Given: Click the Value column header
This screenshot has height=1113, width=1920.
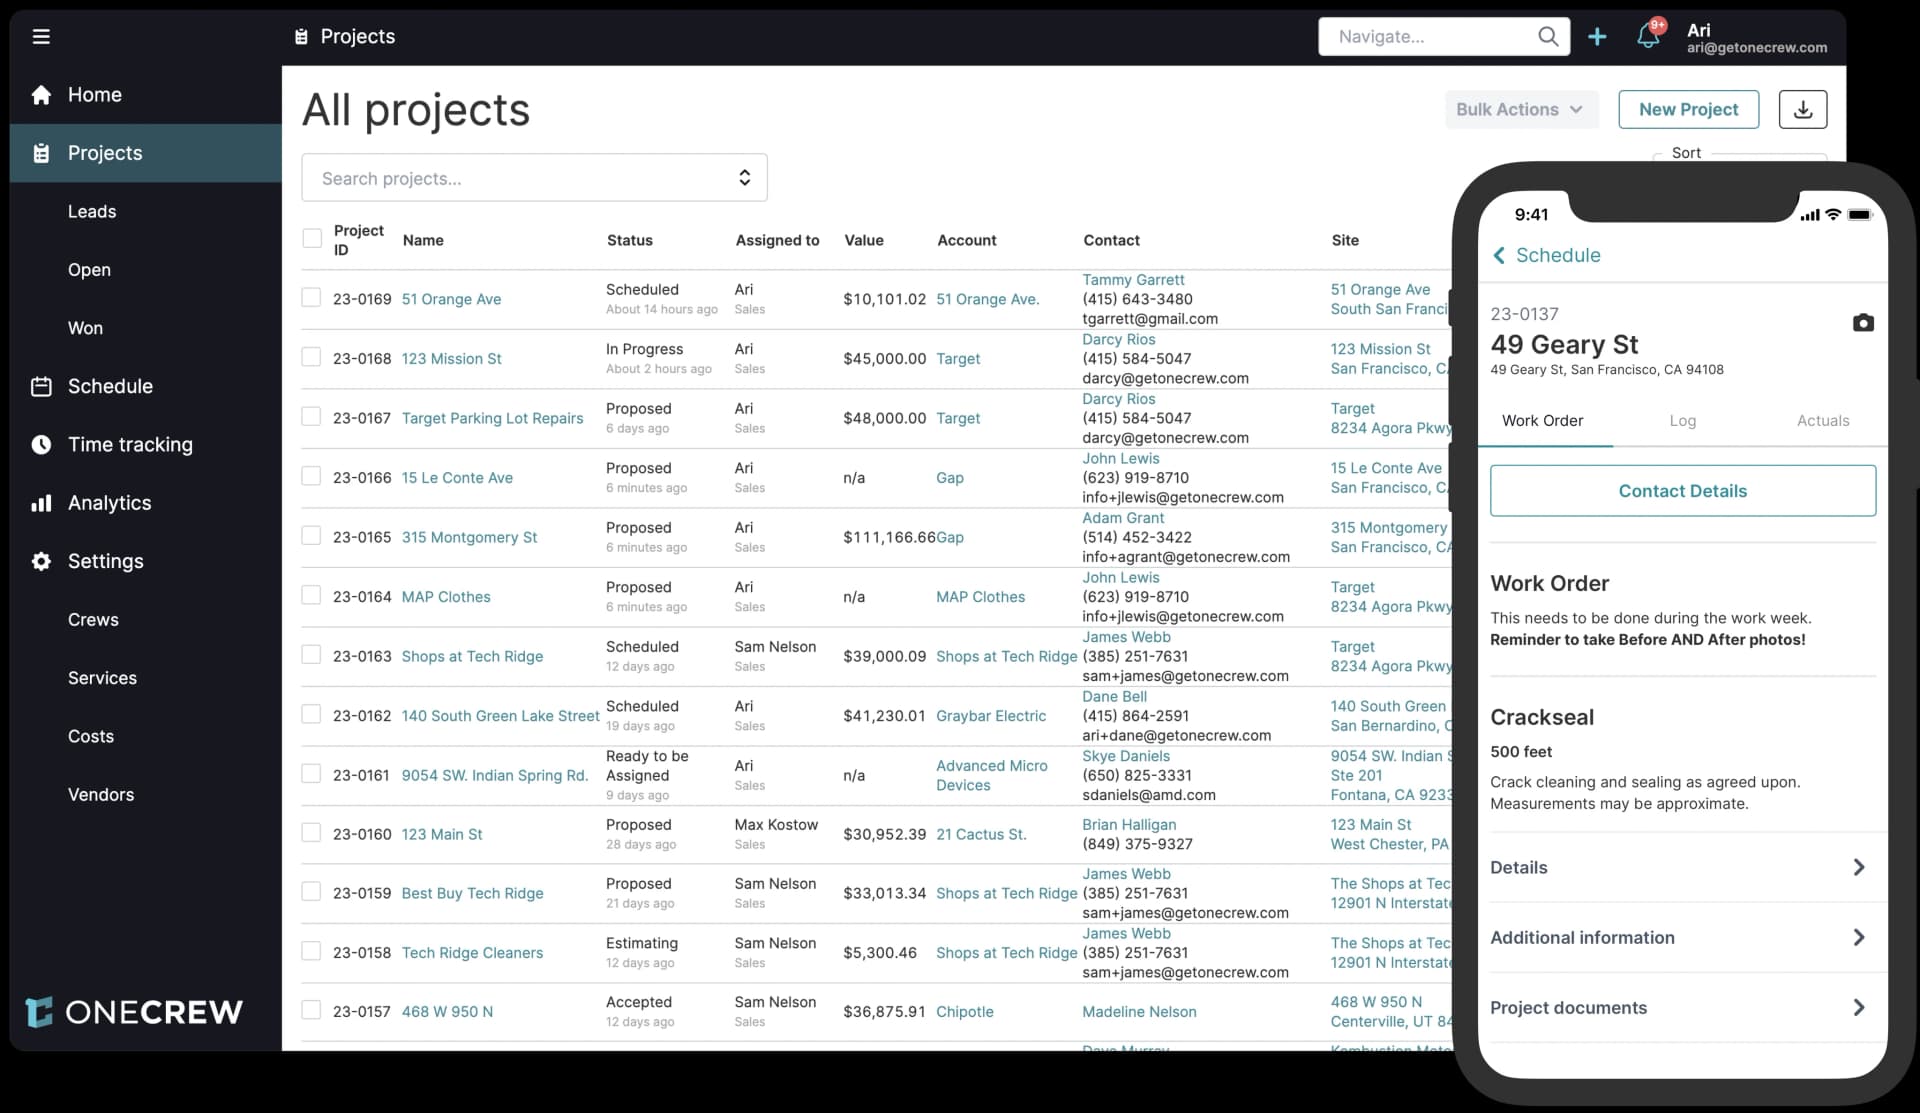Looking at the screenshot, I should (863, 240).
